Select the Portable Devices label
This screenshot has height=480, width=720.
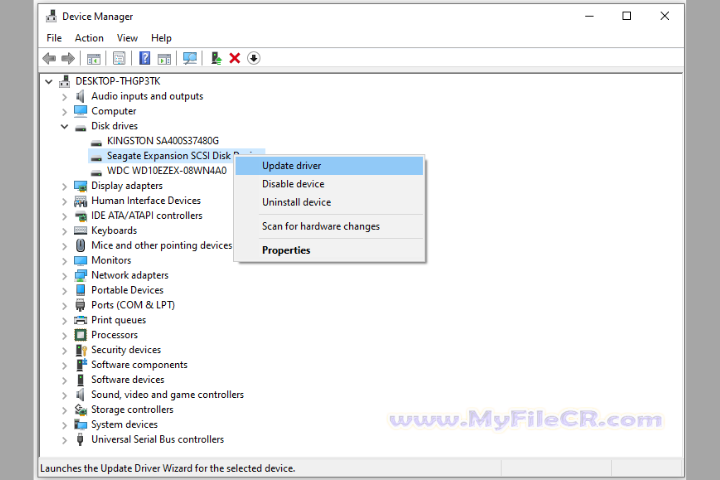click(127, 290)
